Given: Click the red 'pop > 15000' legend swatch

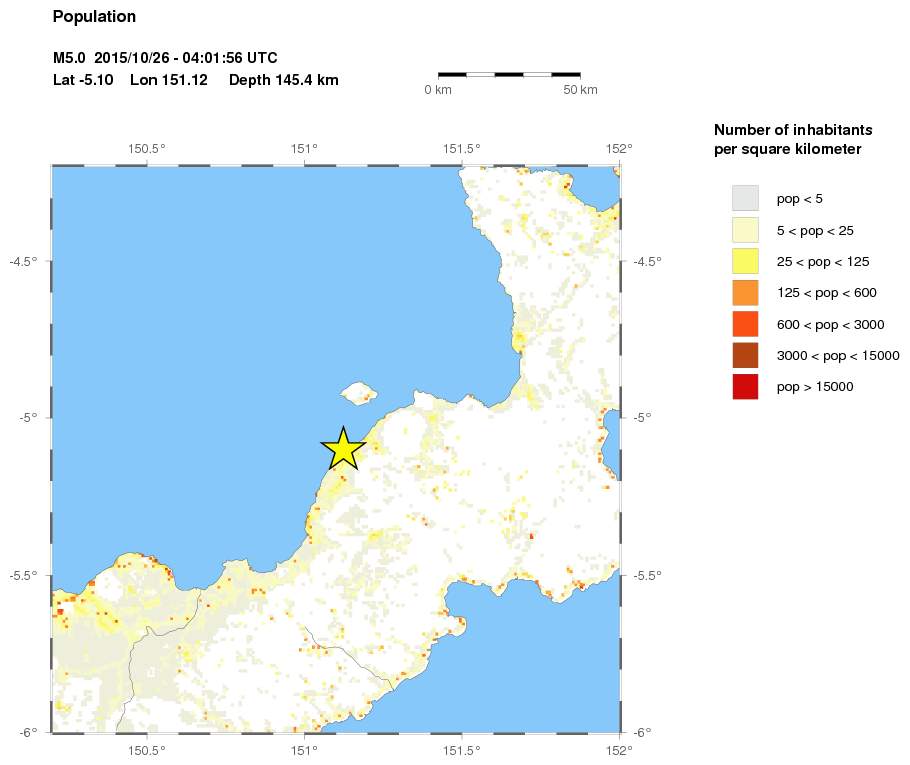Looking at the screenshot, I should [x=745, y=386].
